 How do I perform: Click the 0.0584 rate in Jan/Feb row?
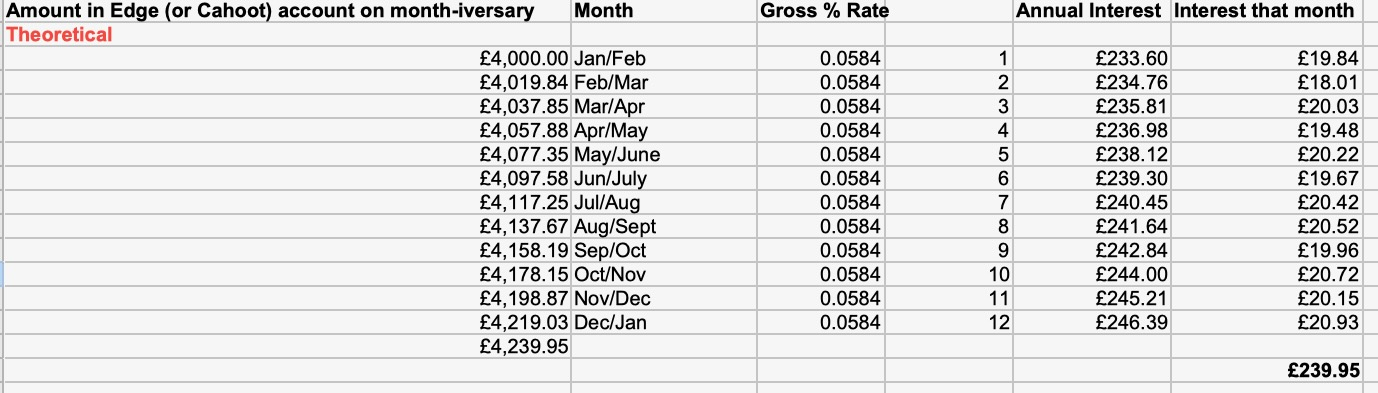coord(823,59)
